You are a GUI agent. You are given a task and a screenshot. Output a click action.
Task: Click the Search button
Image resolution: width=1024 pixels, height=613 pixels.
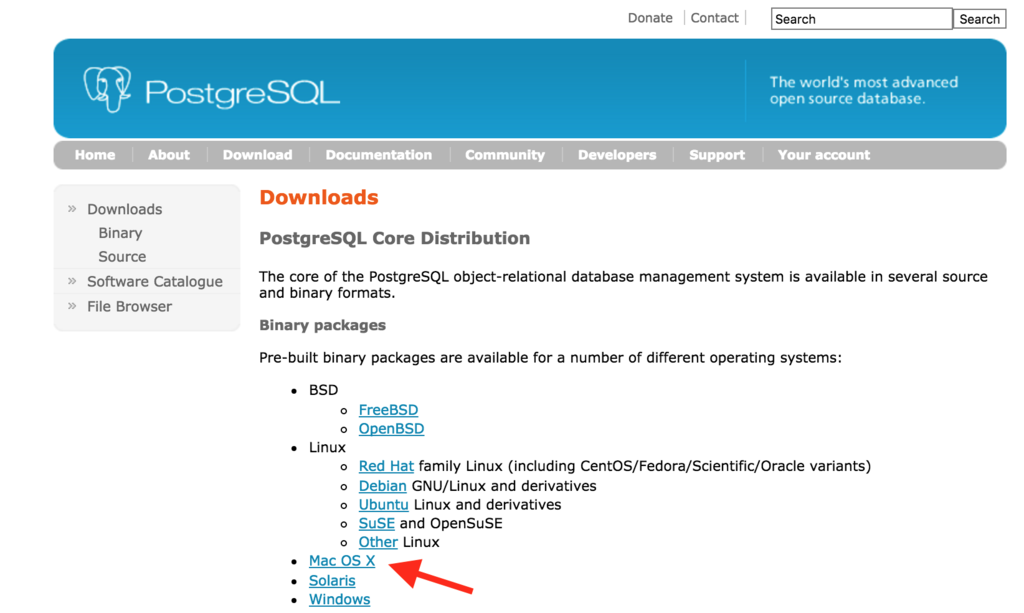tap(979, 19)
